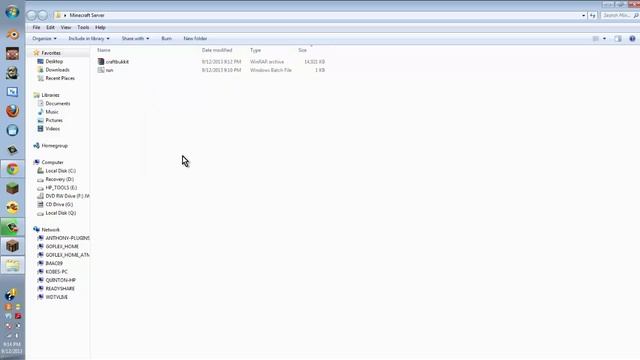Click the Favorites star icon
The height and width of the screenshot is (360, 640).
[36, 53]
